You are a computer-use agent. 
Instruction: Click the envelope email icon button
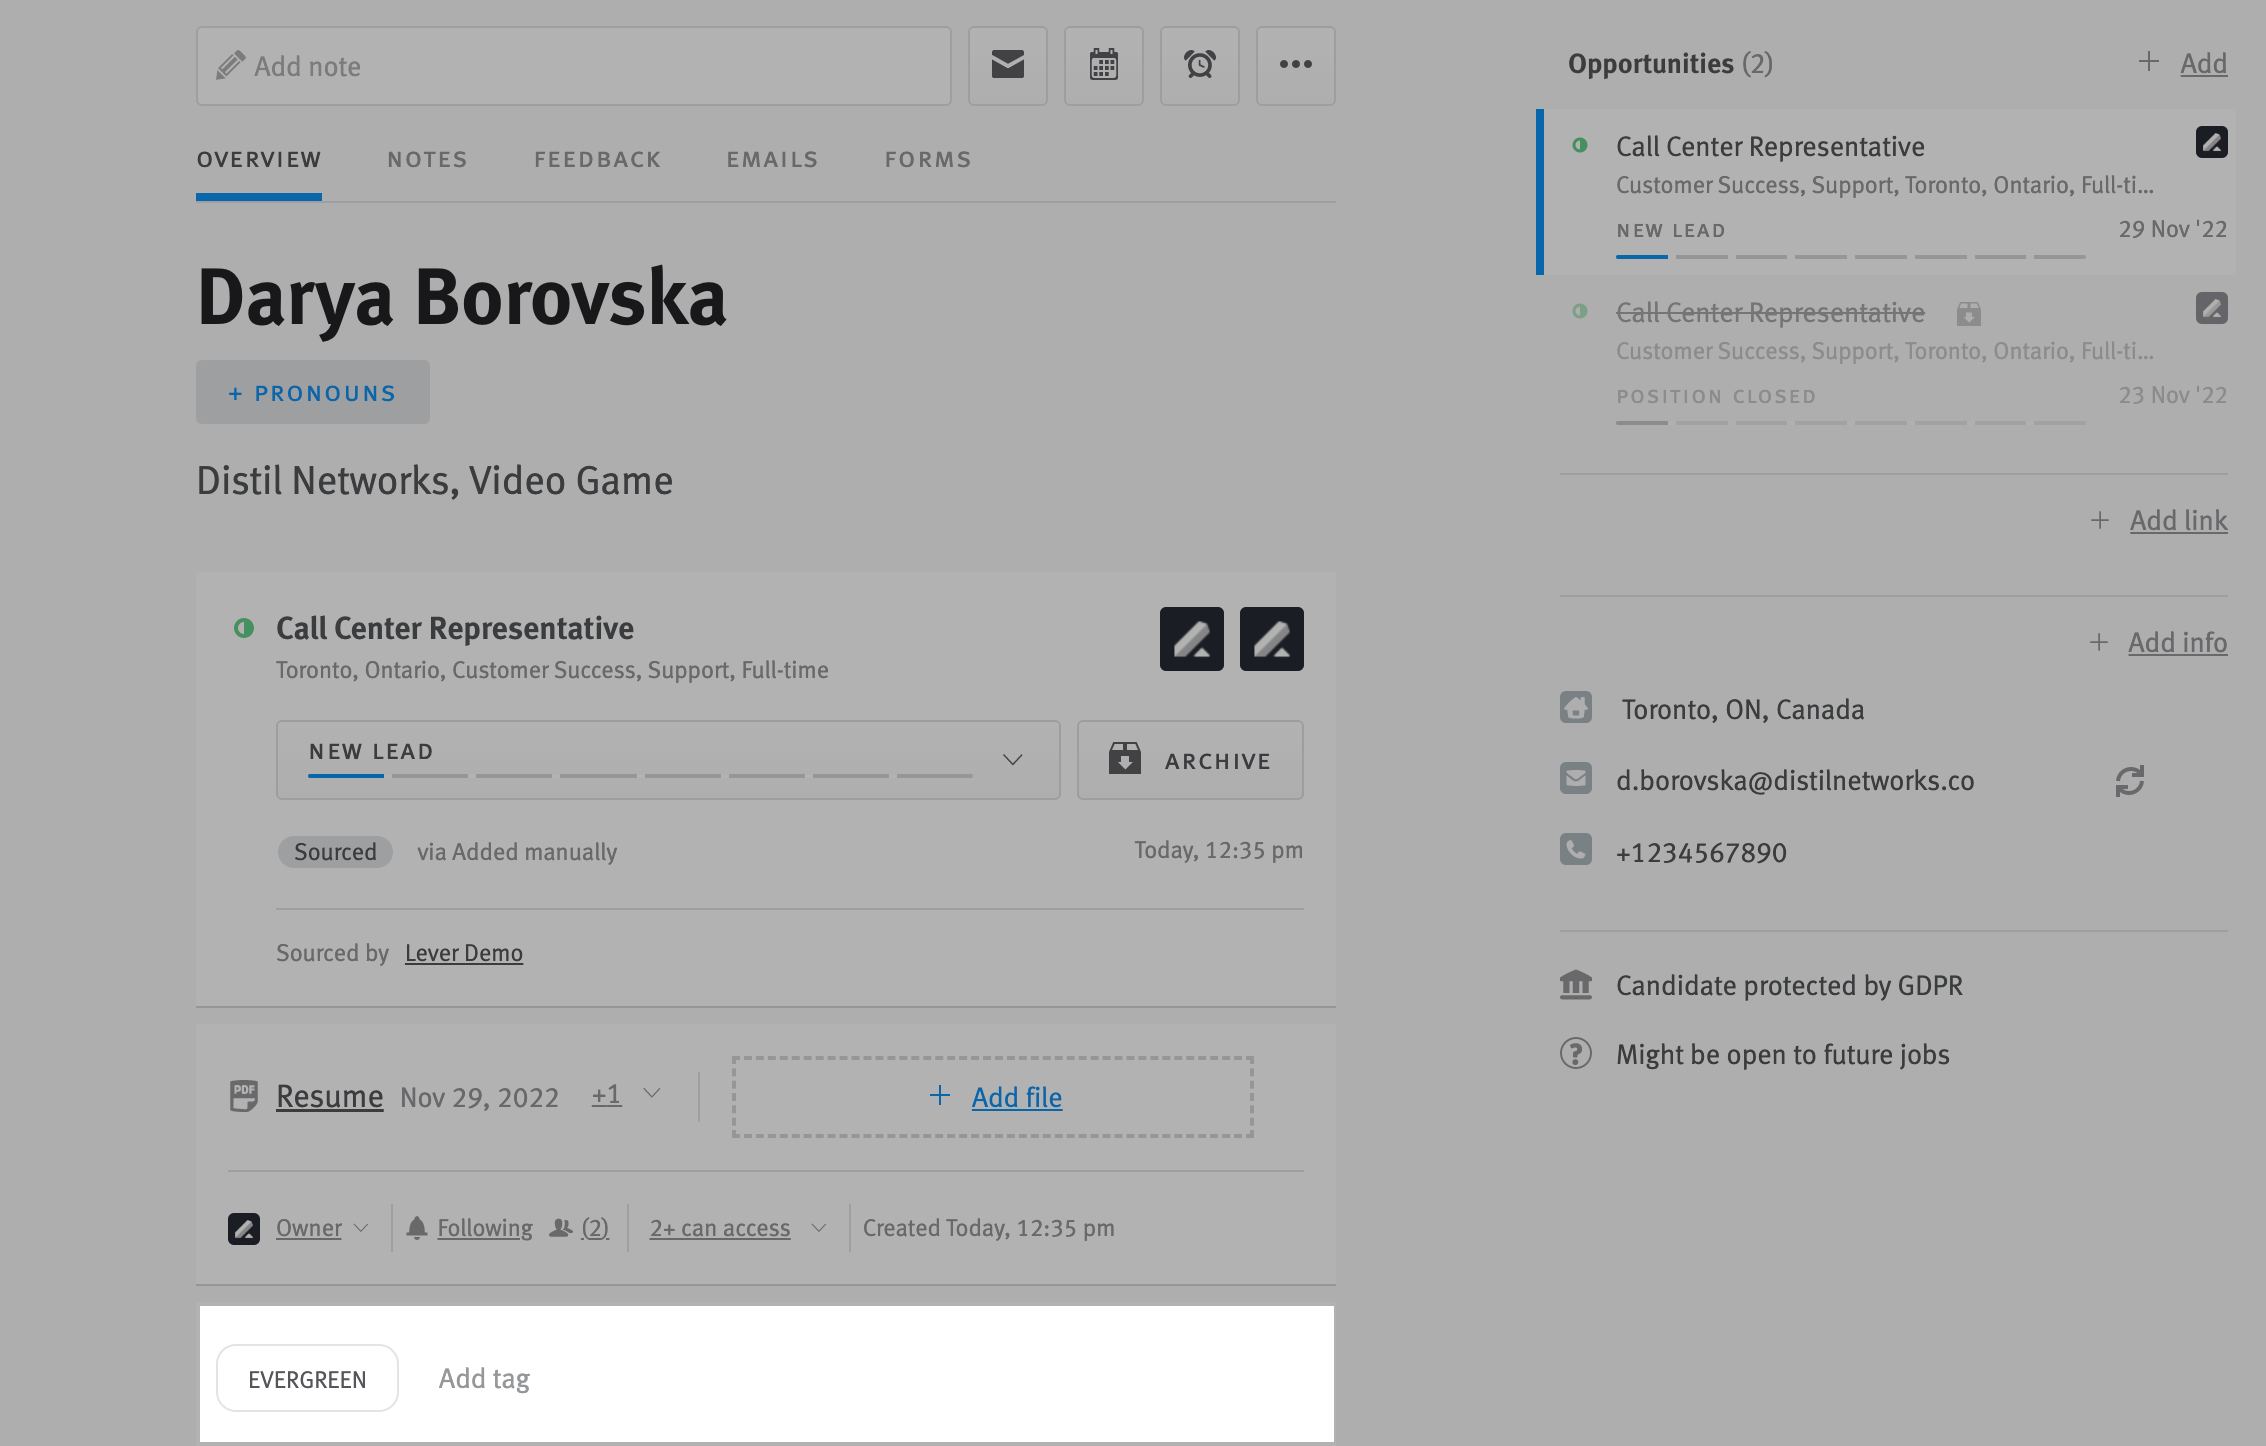point(1007,65)
